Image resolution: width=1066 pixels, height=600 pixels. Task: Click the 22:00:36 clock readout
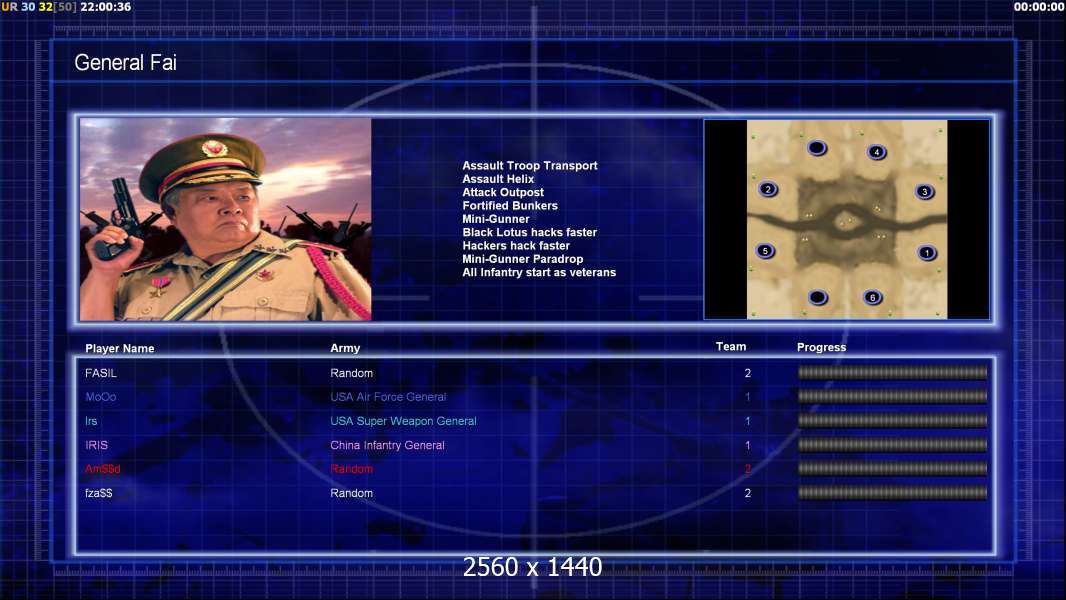tap(105, 7)
